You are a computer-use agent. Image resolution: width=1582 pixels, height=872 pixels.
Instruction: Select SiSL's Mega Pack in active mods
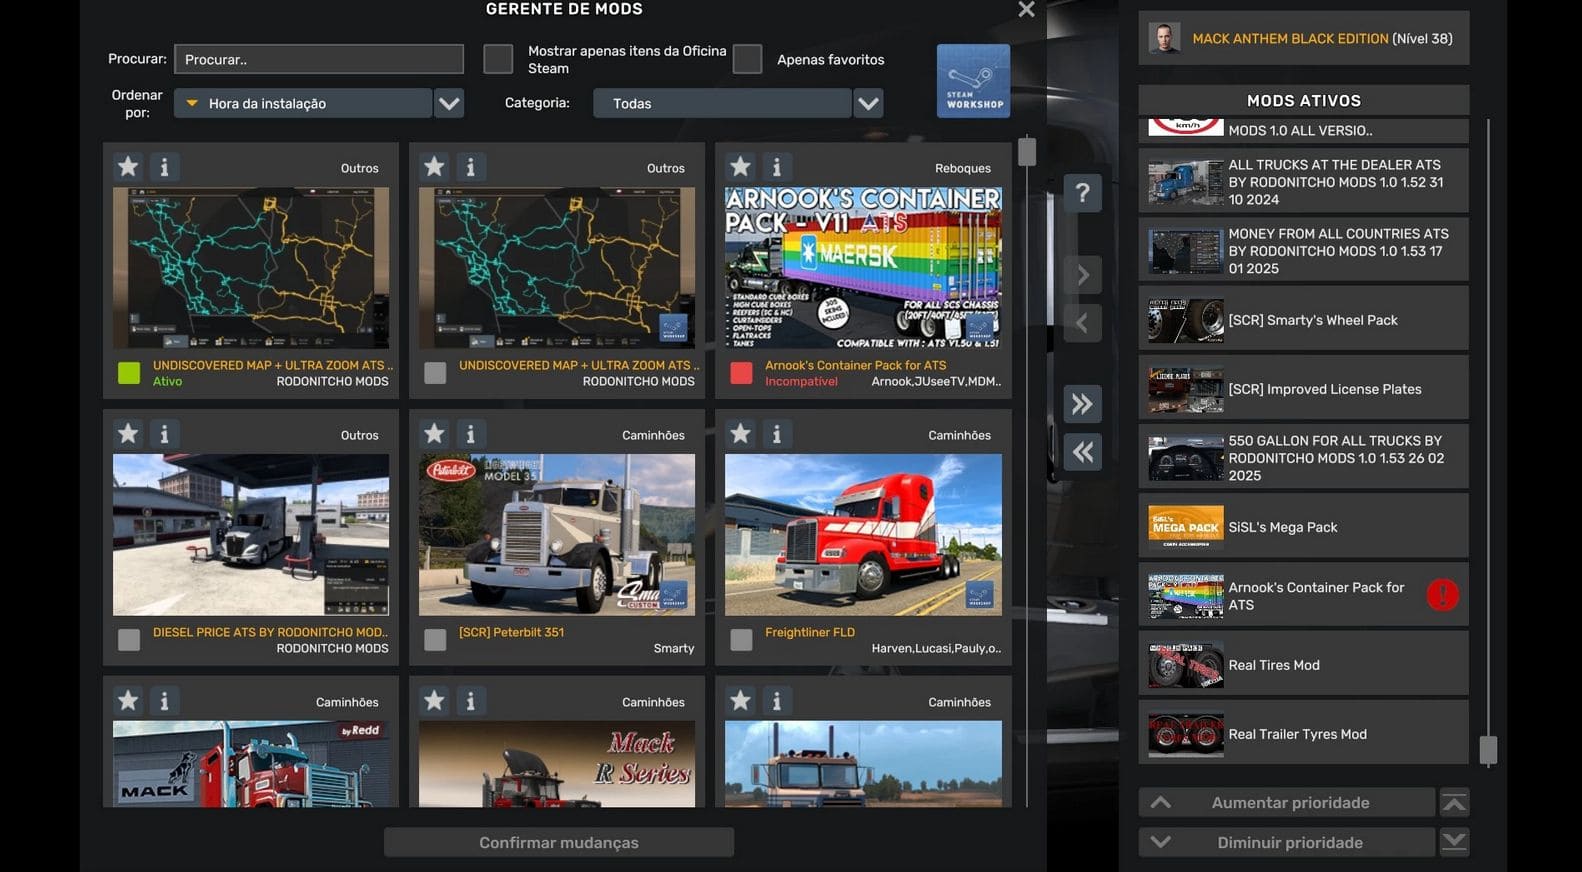(x=1302, y=527)
